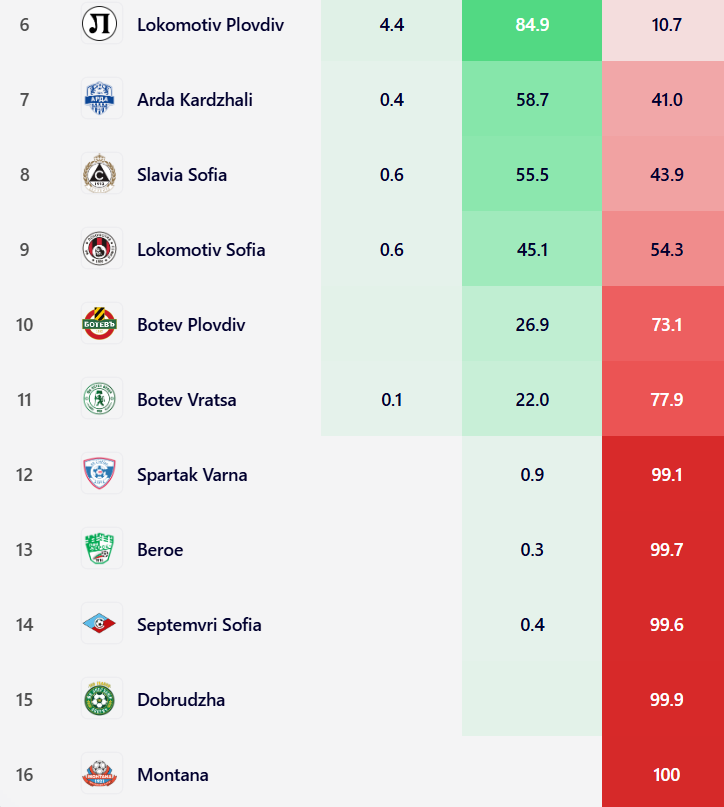Image resolution: width=724 pixels, height=807 pixels.
Task: Click the Septemvri Sofia crest icon
Action: (x=102, y=624)
